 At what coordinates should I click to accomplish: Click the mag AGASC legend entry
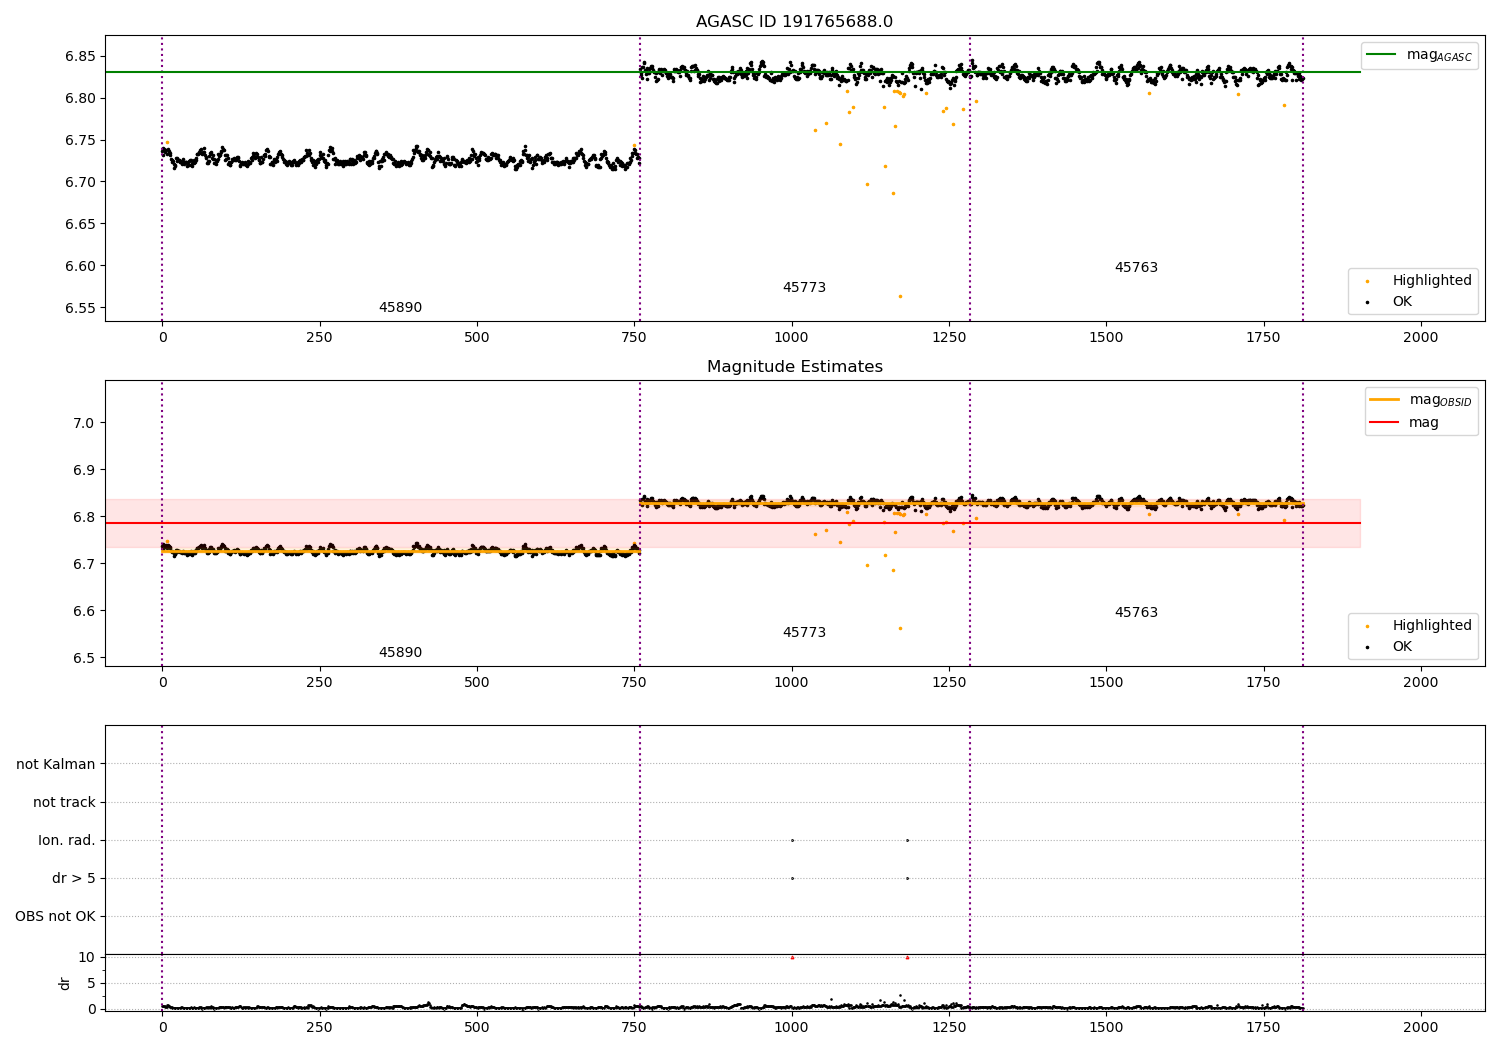pyautogui.click(x=1419, y=55)
